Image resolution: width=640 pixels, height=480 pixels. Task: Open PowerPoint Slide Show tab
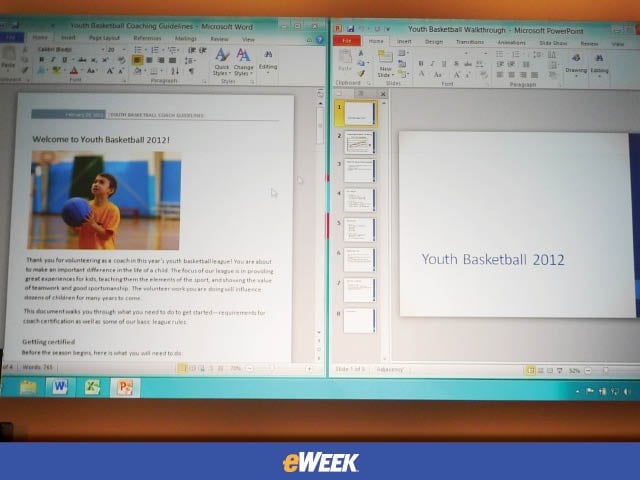[x=553, y=43]
